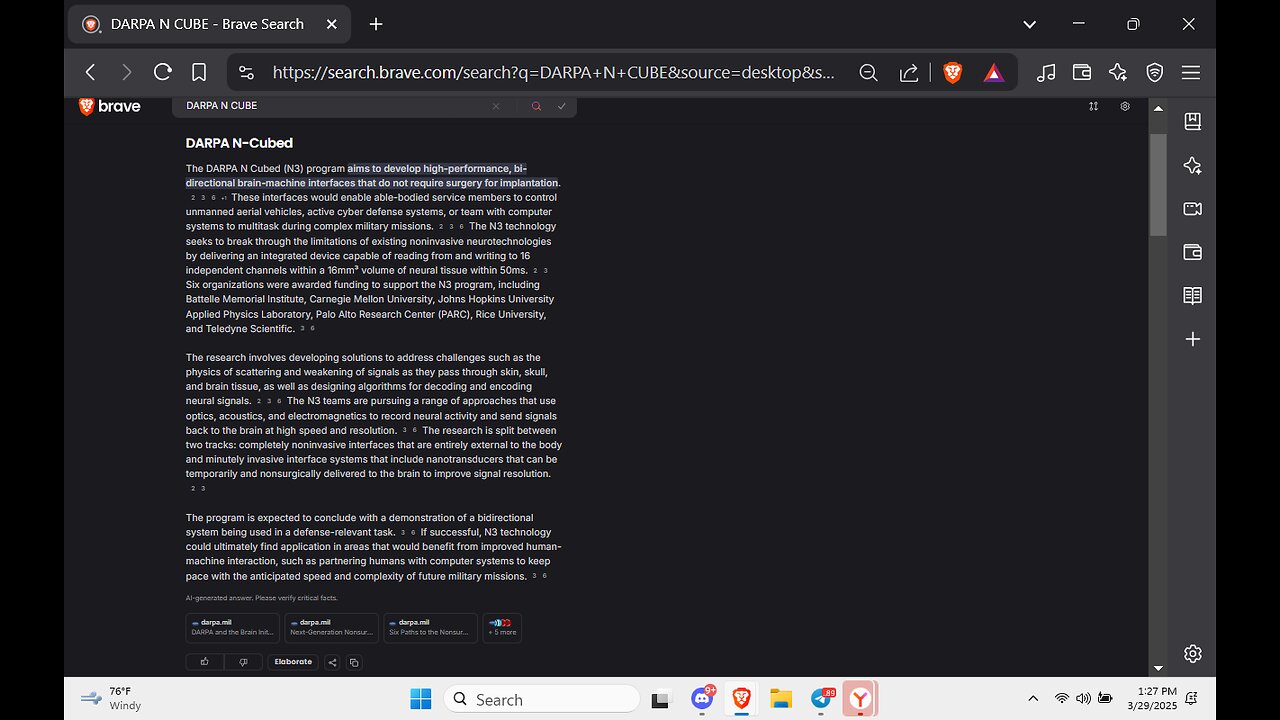The width and height of the screenshot is (1280, 720).
Task: Open Wi-Fi network settings in tray
Action: [1061, 699]
